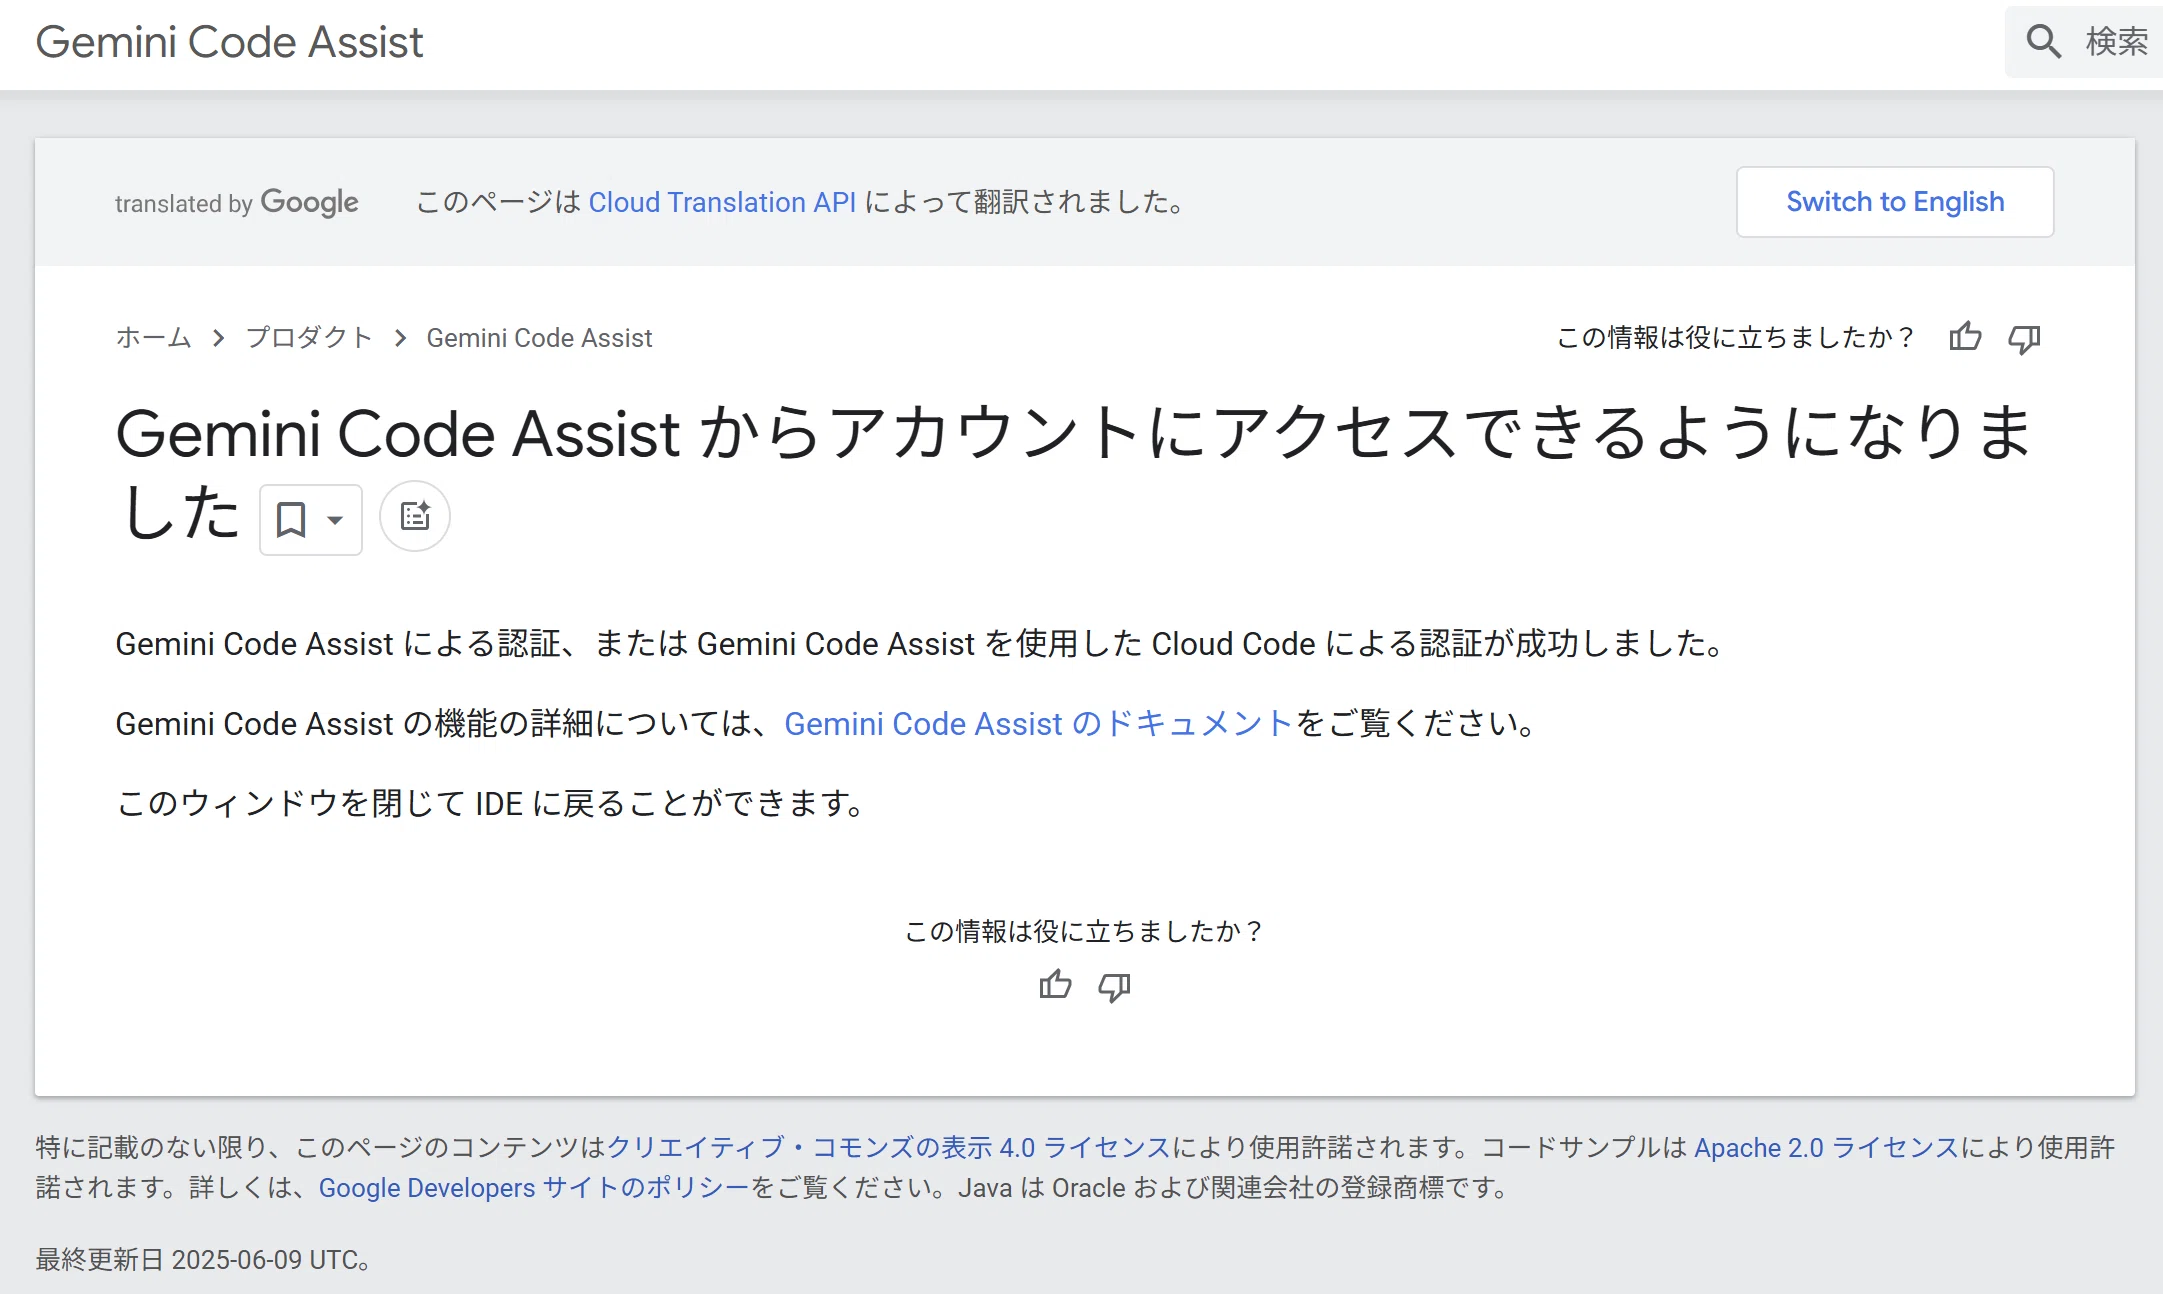Focus the 検索 search field
This screenshot has width=2163, height=1294.
(x=2084, y=42)
